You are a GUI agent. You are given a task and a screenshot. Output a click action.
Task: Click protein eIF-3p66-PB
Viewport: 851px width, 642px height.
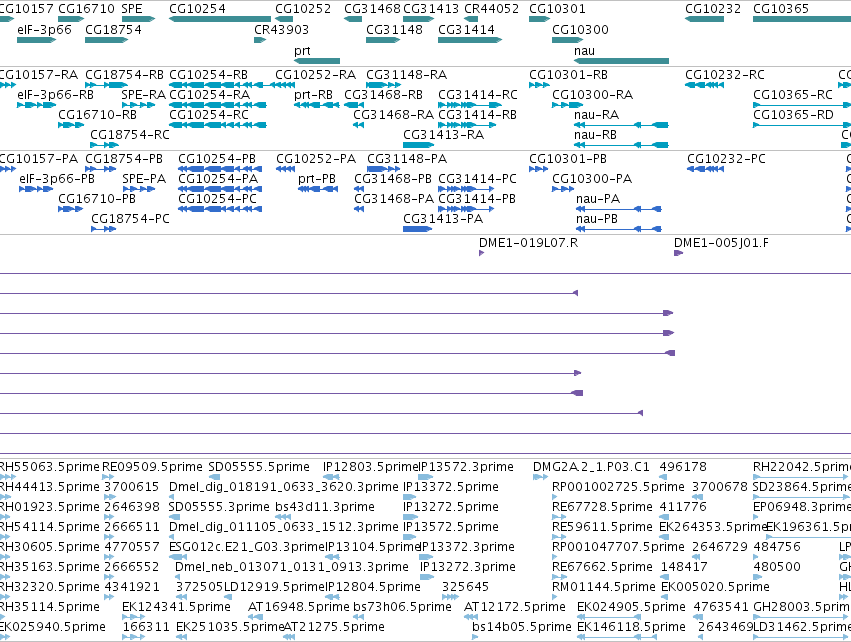pos(36,189)
